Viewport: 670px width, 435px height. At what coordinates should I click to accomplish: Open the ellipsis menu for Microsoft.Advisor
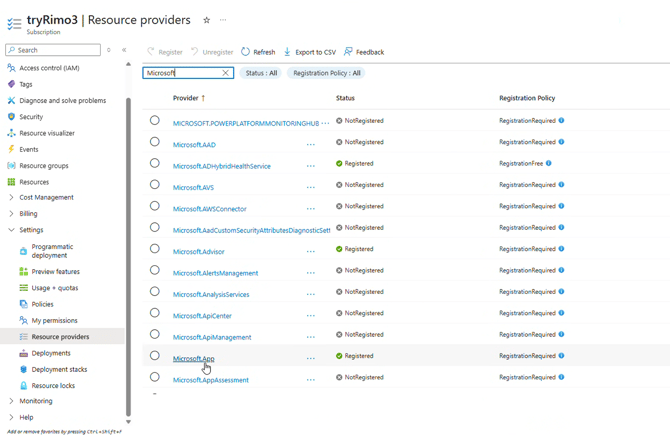pyautogui.click(x=311, y=251)
